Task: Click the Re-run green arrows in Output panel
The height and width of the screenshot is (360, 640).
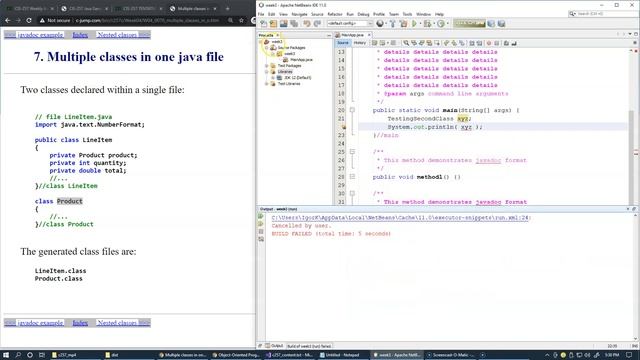Action: pos(261,216)
